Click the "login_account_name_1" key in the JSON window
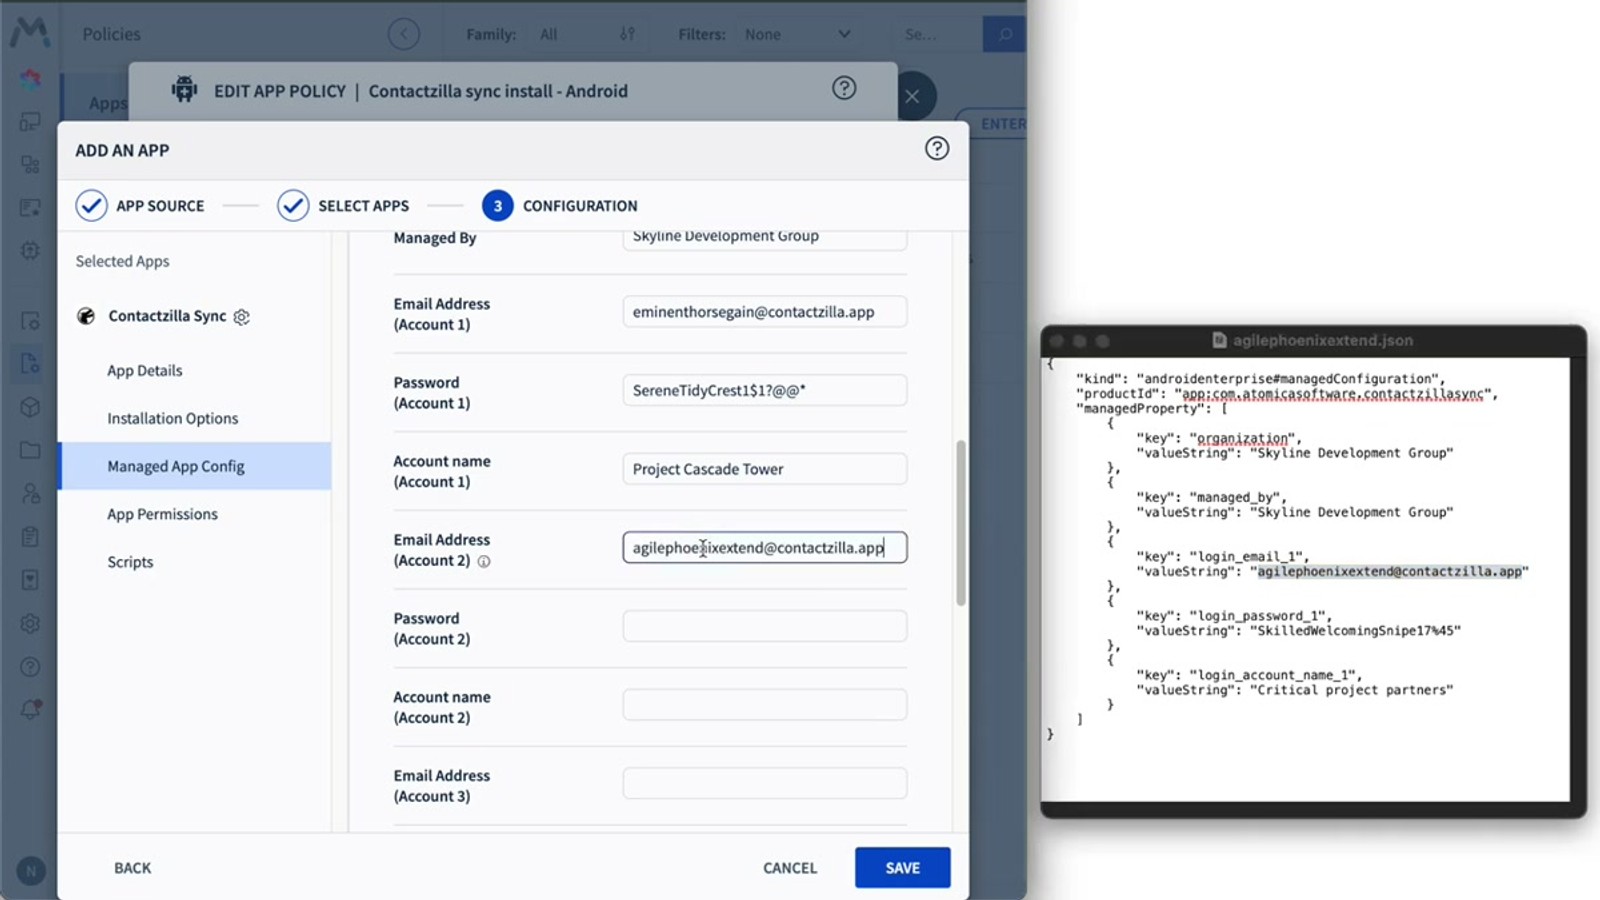The width and height of the screenshot is (1600, 900). click(1273, 675)
